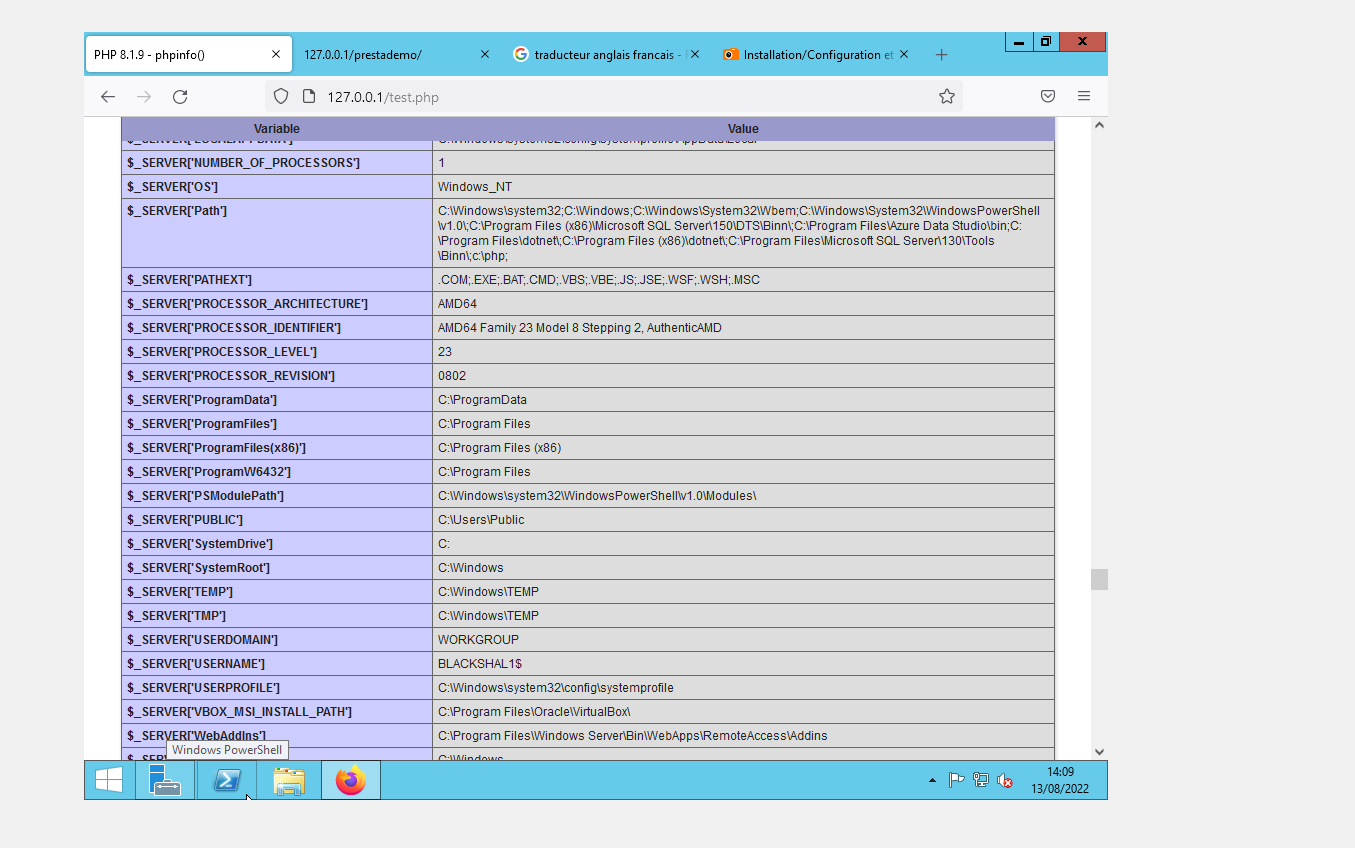The image size is (1355, 848).
Task: Select the $_SERVER['NUMBER_OF_PROCESSORS'] cell
Action: (x=277, y=163)
